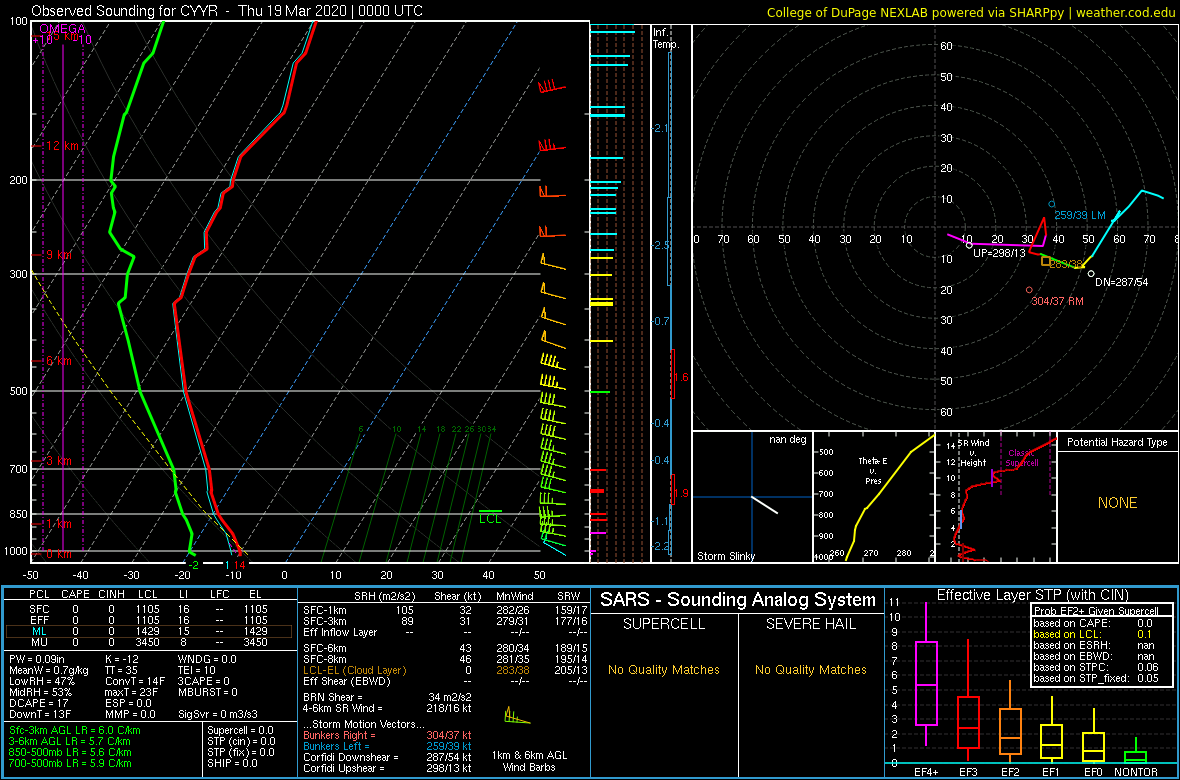Click the Bunkers Left storm motion line

pos(387,746)
